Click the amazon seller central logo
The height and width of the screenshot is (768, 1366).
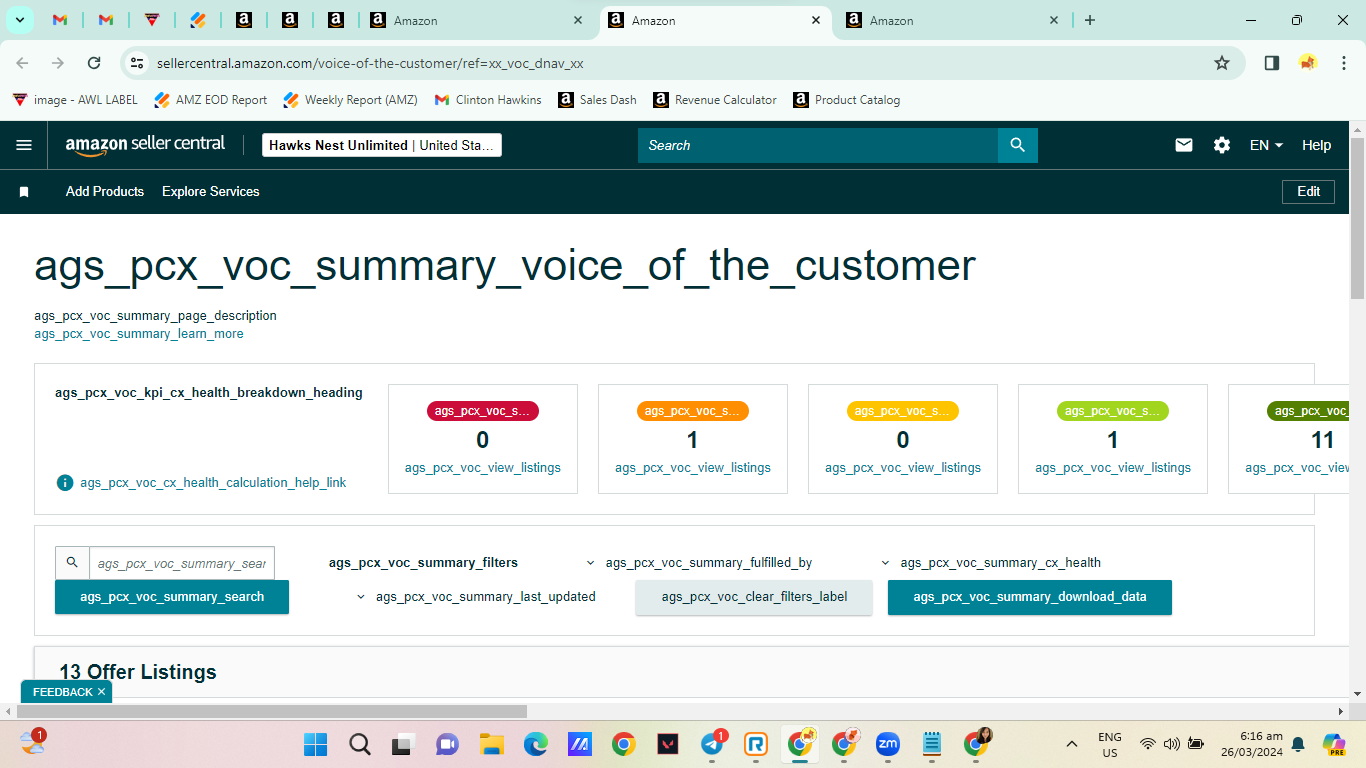pyautogui.click(x=146, y=144)
